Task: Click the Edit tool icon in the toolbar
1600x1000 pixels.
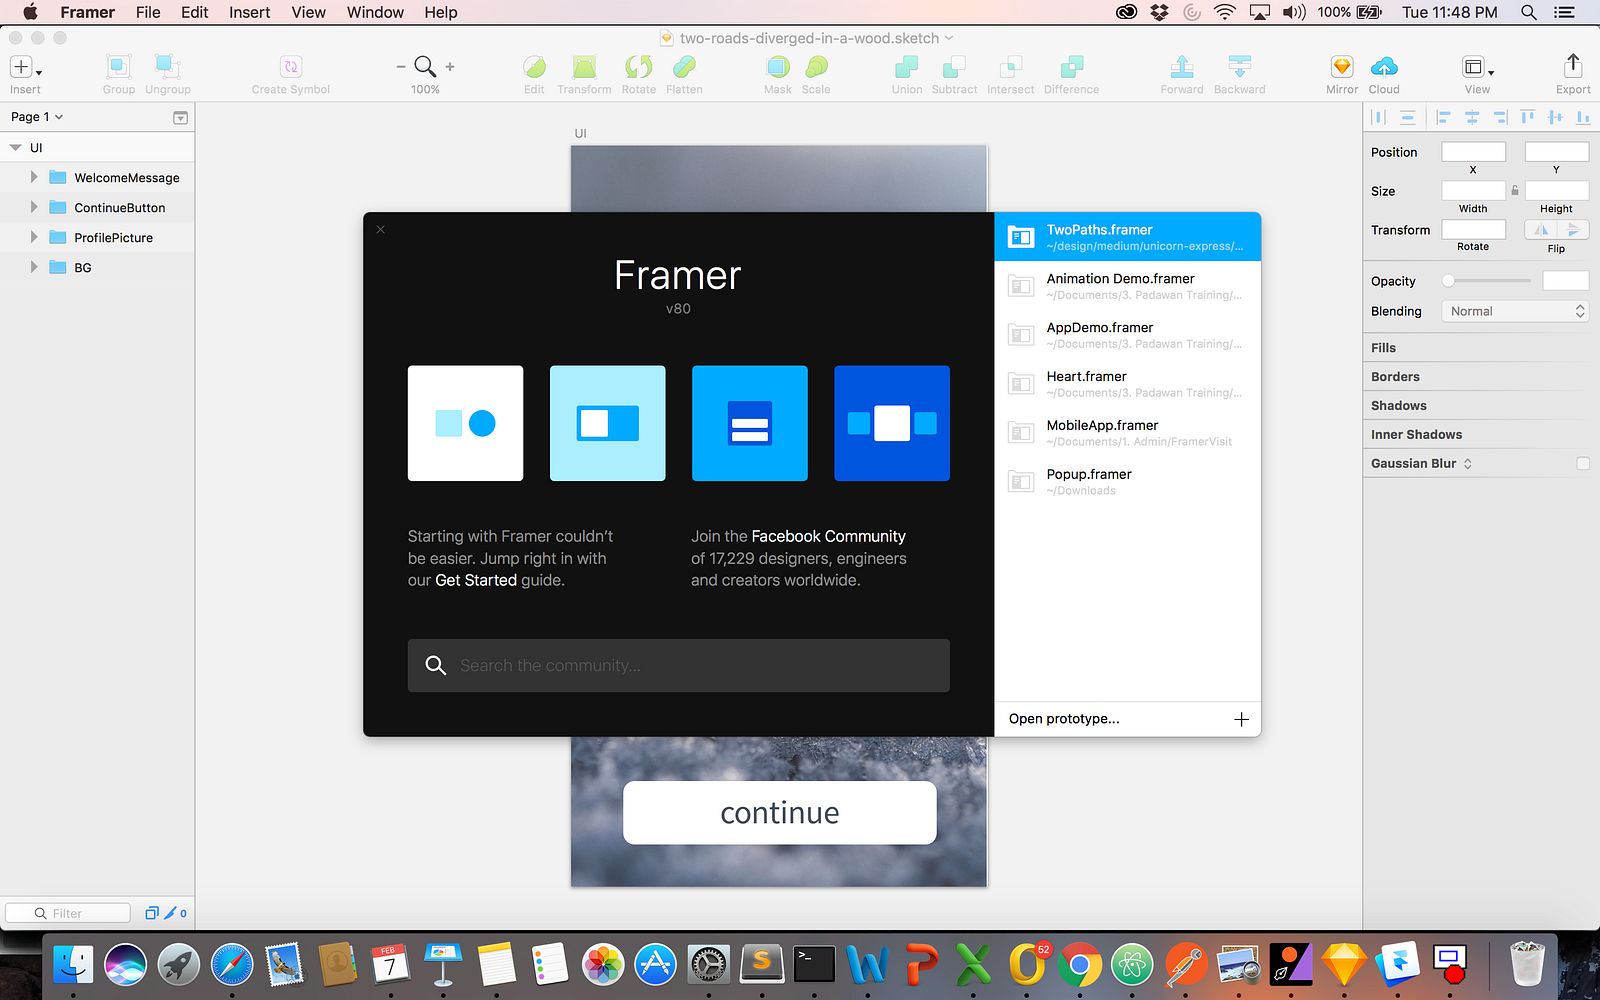Action: click(534, 67)
